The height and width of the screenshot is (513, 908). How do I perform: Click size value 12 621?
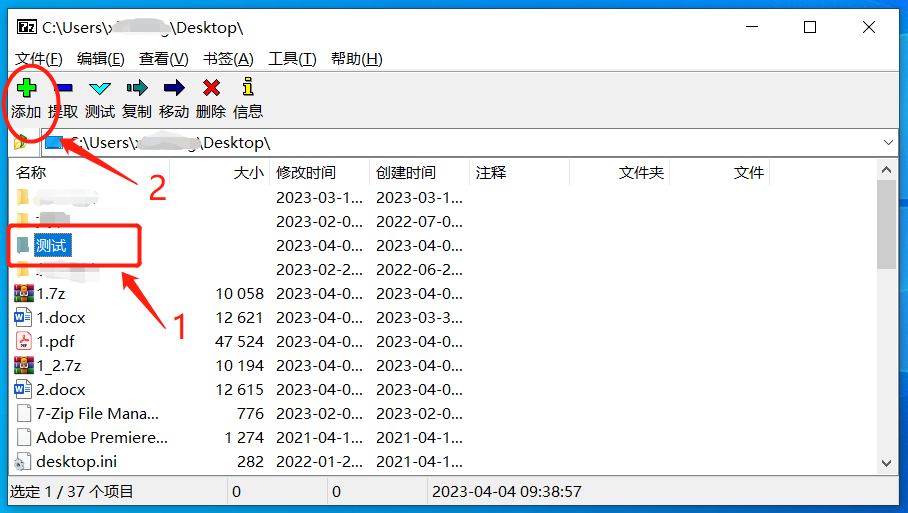pos(240,317)
